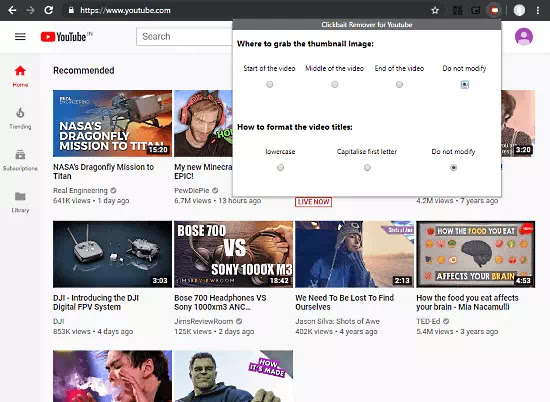The image size is (550, 402).
Task: Open the purple YouTube account avatar
Action: pos(524,36)
